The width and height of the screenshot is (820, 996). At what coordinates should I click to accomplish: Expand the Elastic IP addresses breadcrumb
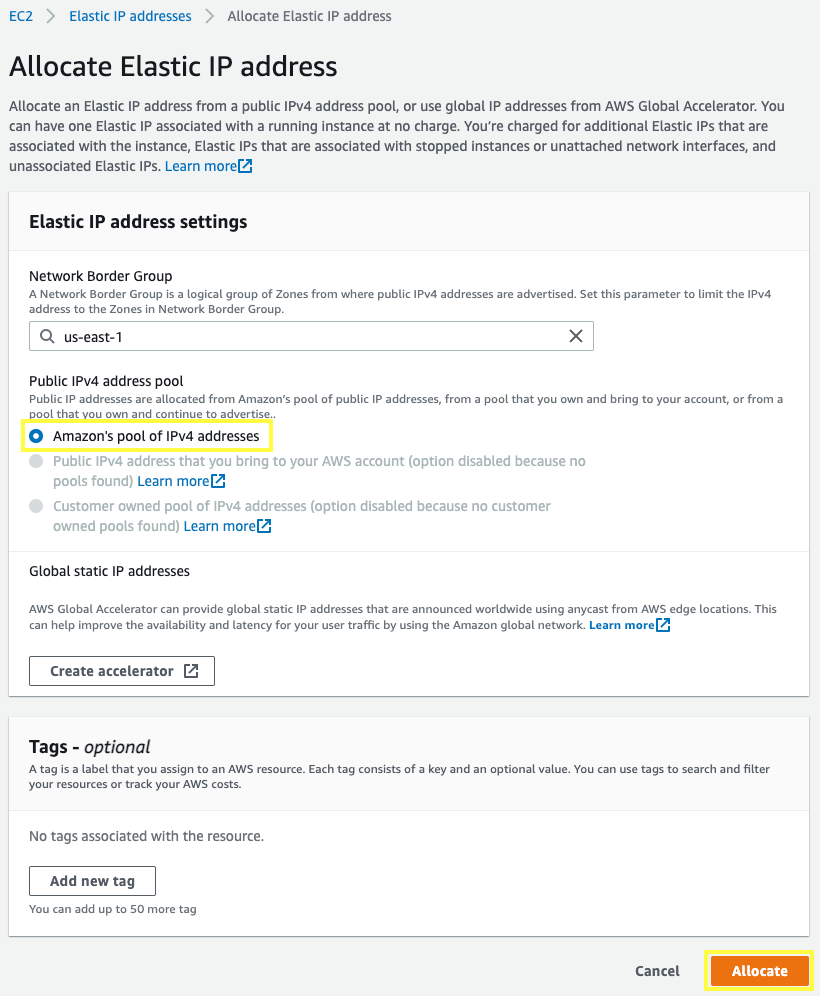click(x=130, y=16)
